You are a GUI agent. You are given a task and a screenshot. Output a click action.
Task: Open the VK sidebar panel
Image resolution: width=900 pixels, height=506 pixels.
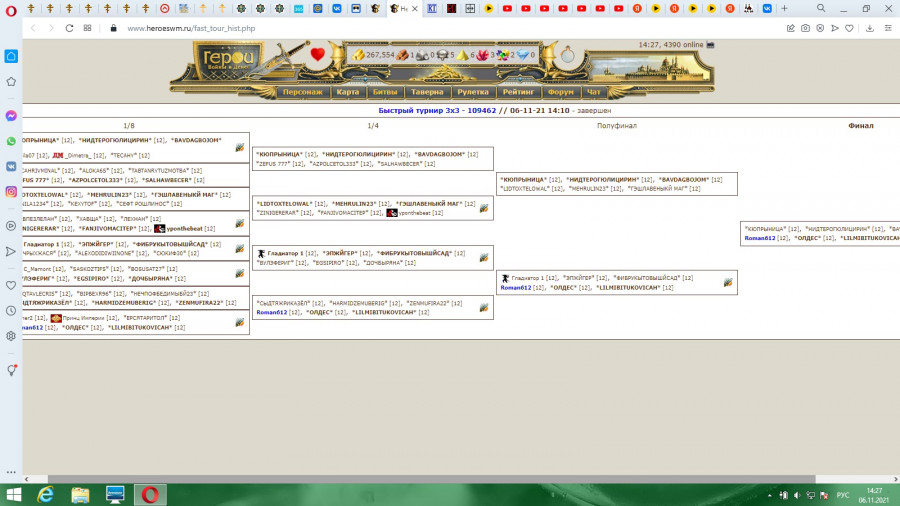tap(11, 166)
